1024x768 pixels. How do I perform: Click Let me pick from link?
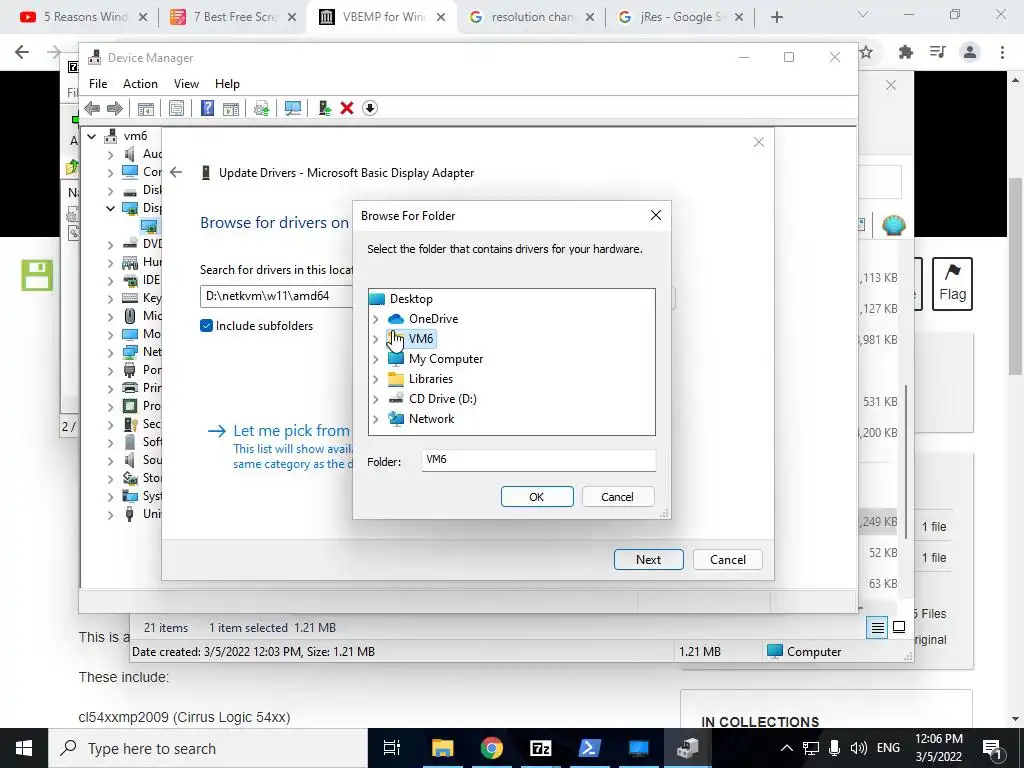click(291, 431)
